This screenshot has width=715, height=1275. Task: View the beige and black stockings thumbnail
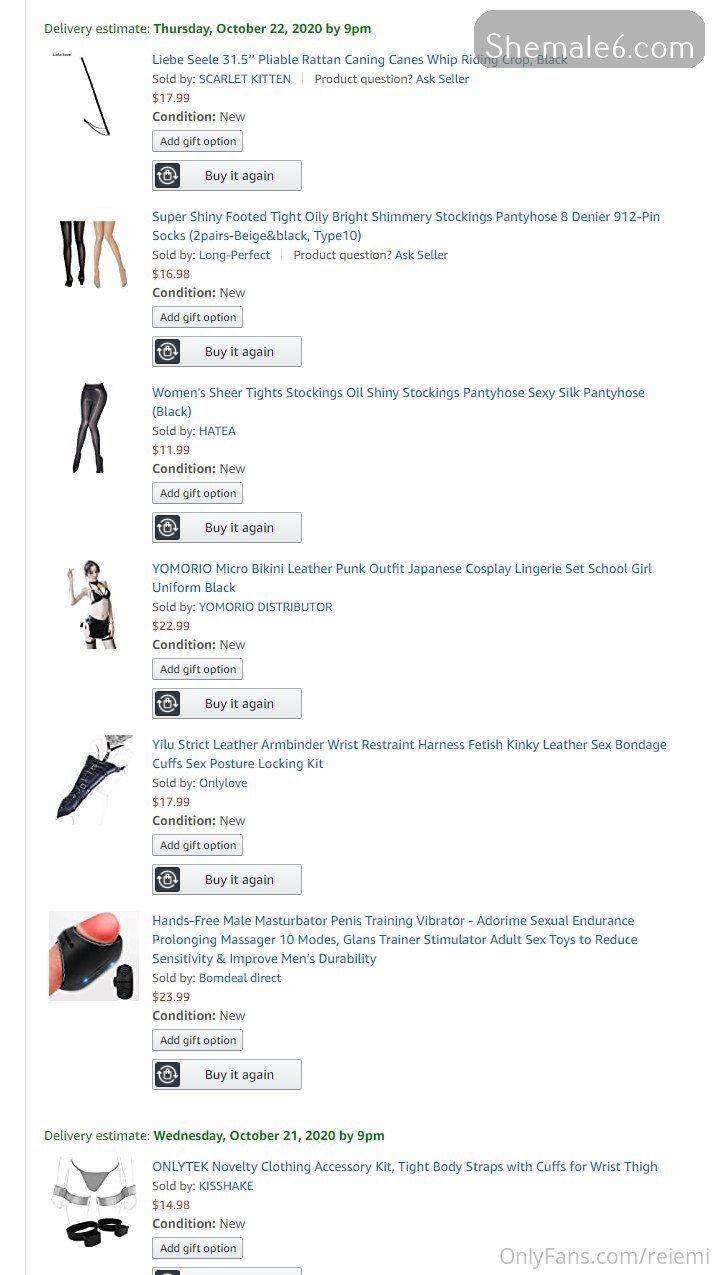[93, 254]
